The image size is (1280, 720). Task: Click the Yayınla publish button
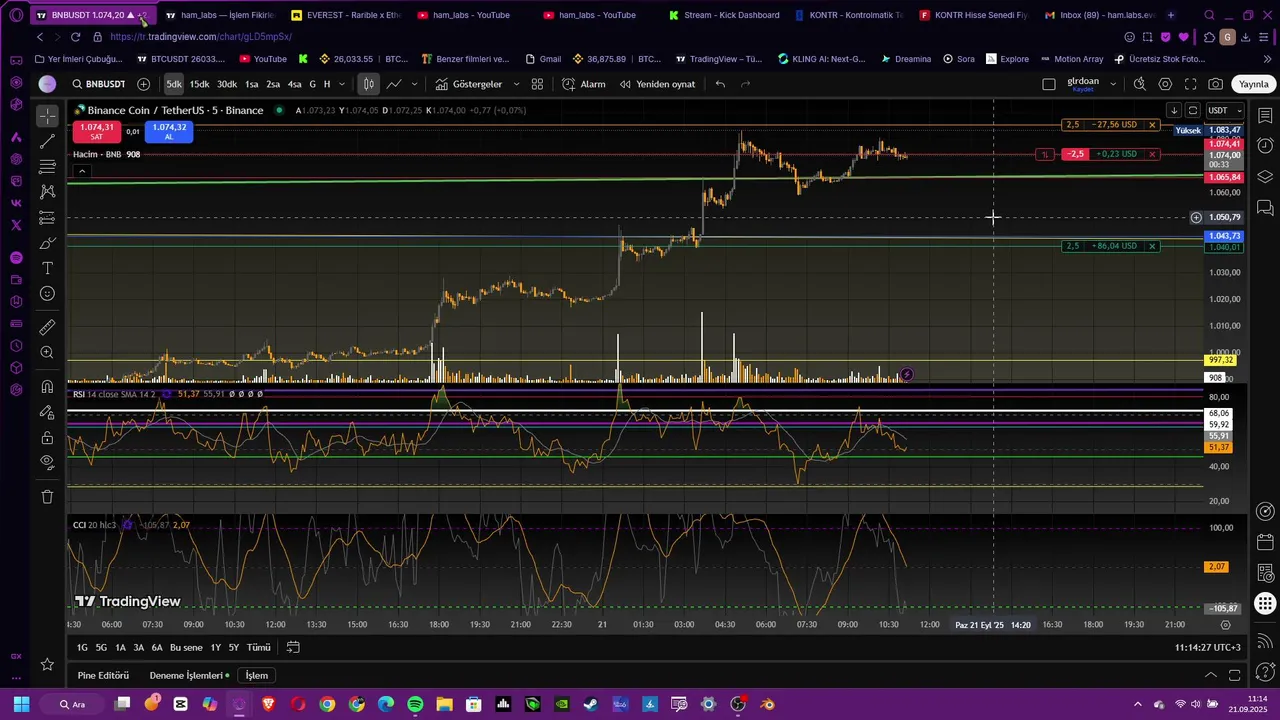(1254, 84)
